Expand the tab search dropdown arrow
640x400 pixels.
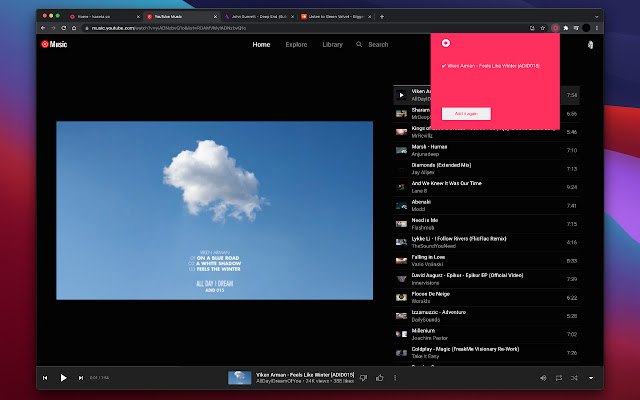click(597, 17)
